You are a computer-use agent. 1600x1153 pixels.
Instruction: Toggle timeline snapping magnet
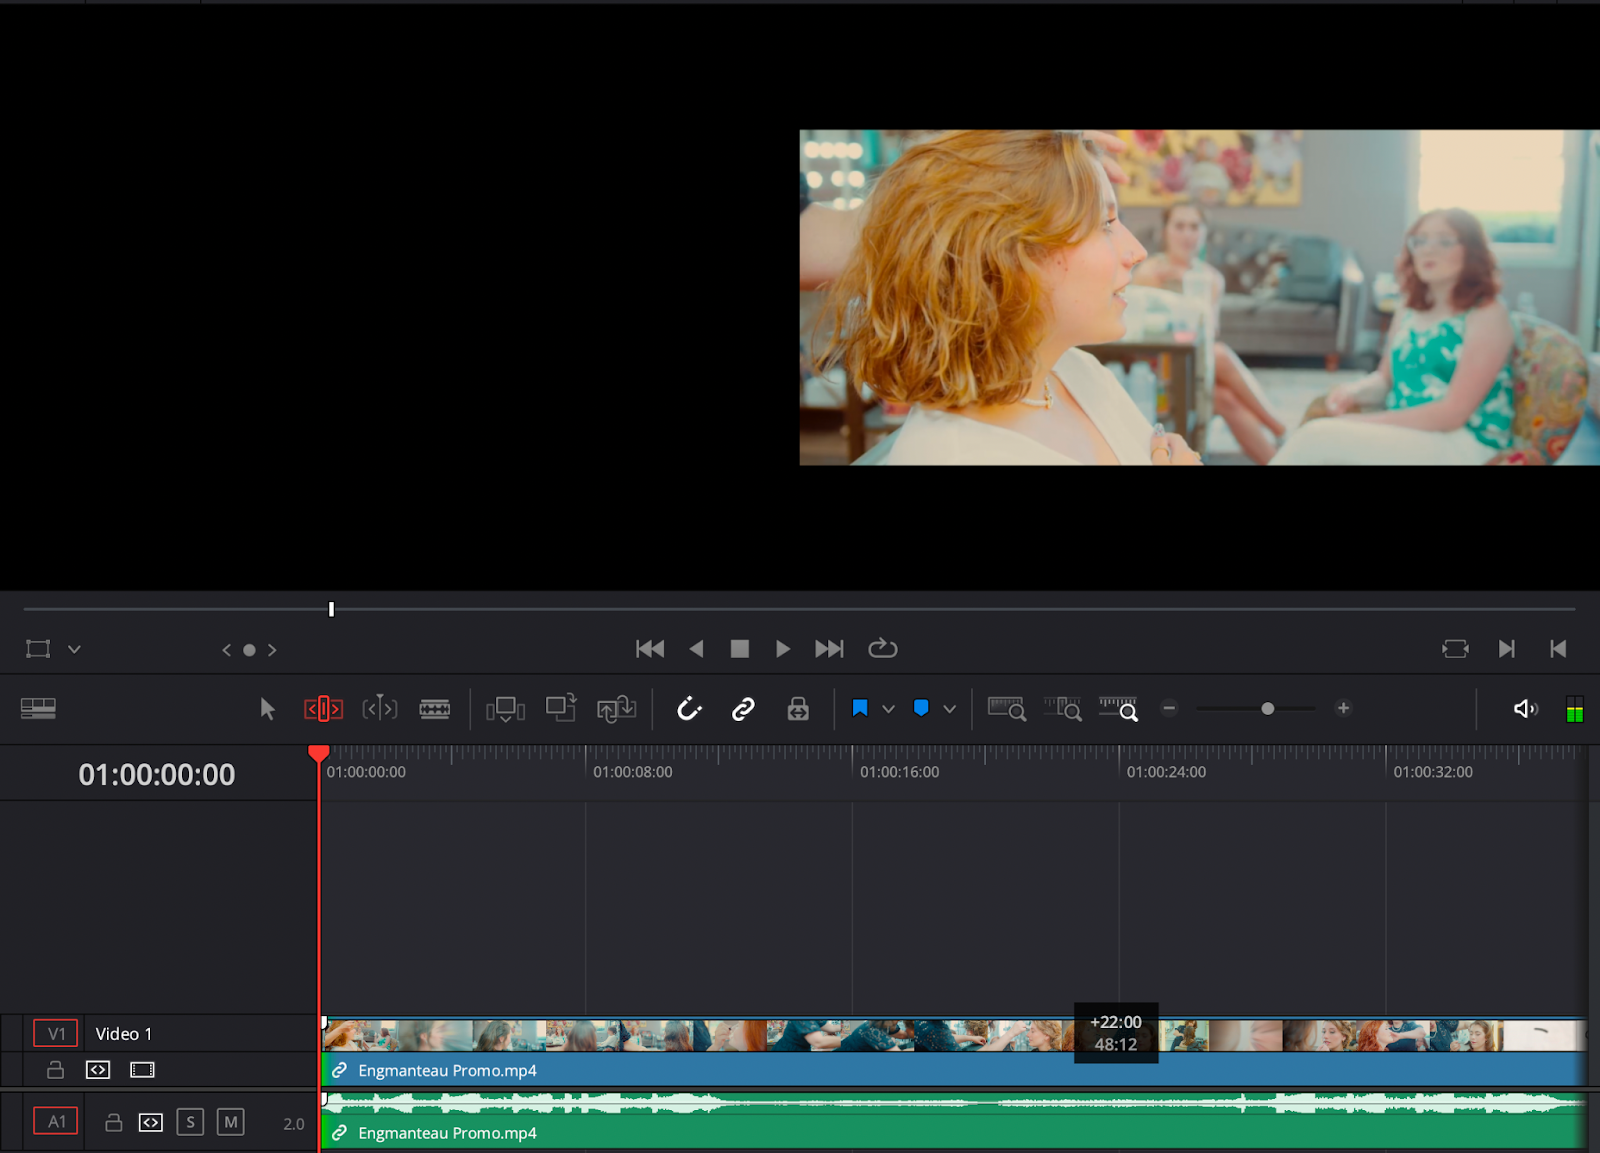tap(690, 709)
